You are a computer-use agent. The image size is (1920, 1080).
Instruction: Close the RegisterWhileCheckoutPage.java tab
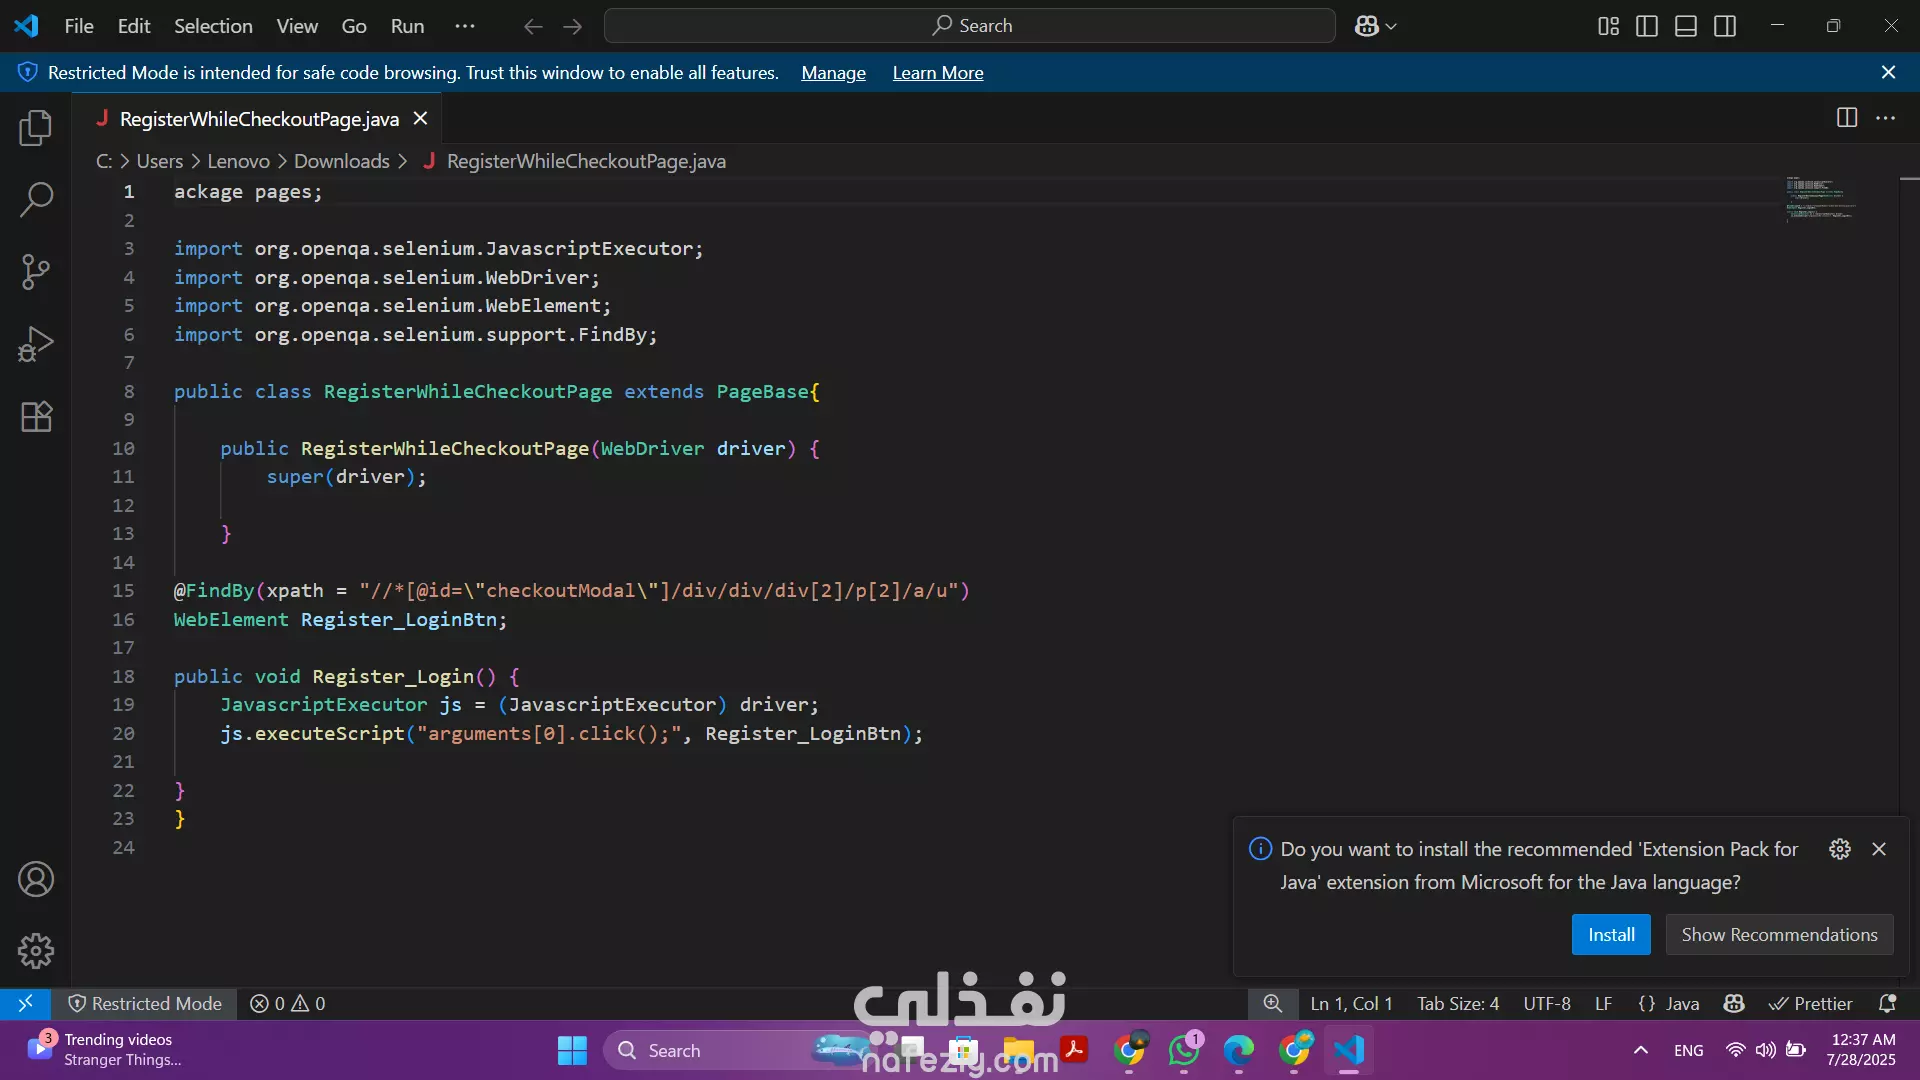[x=421, y=118]
